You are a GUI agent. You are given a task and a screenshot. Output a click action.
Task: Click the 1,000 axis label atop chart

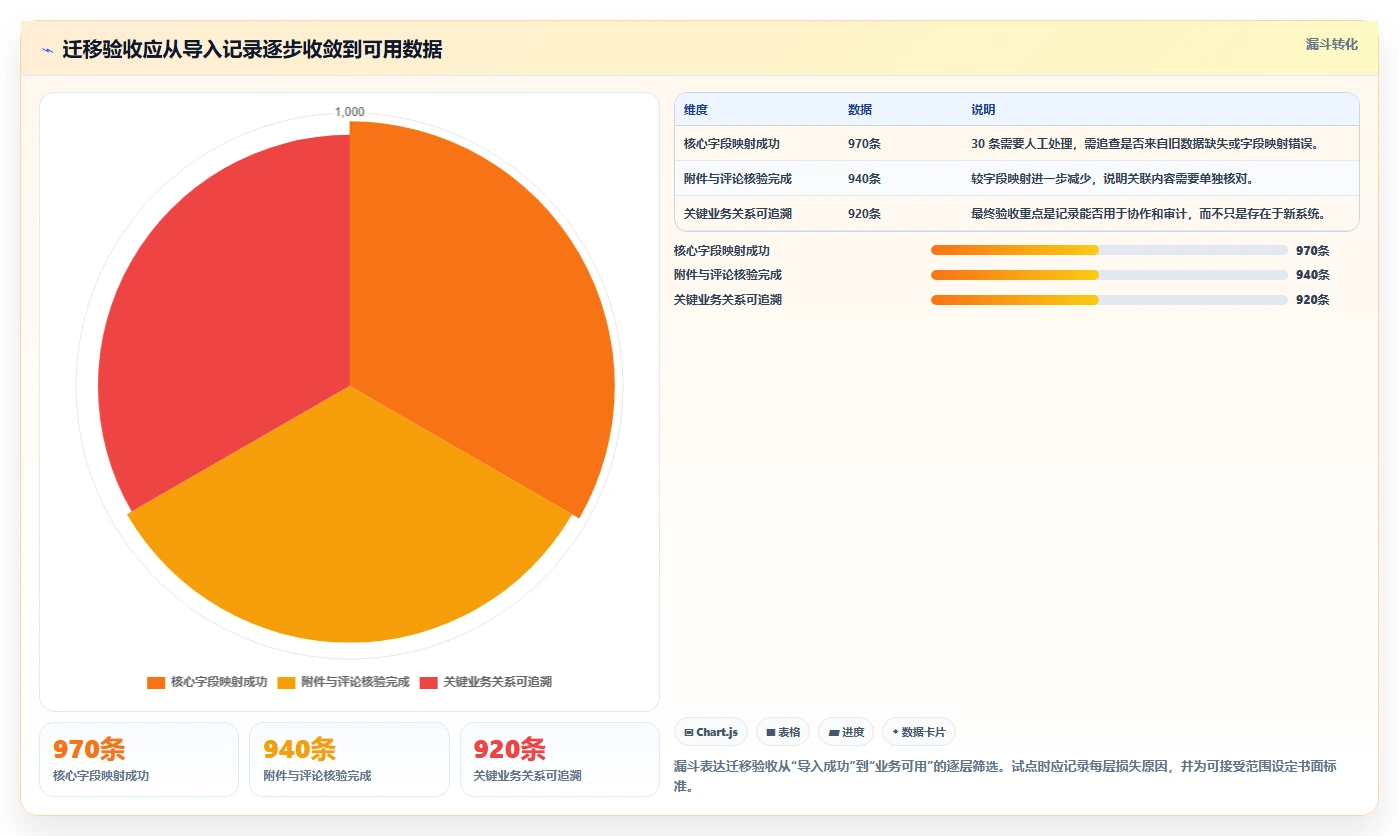(349, 112)
